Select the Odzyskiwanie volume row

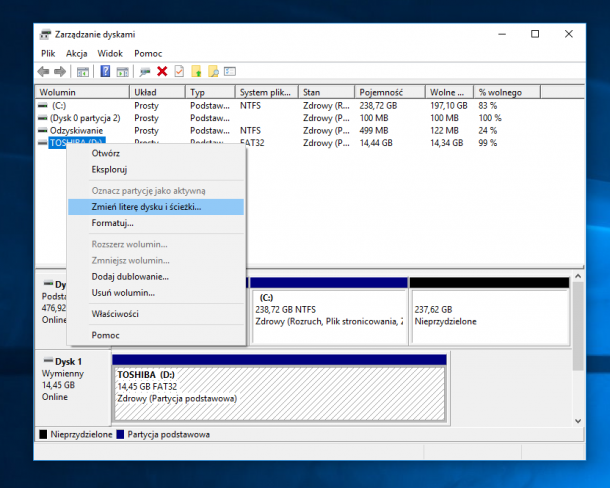coord(76,130)
